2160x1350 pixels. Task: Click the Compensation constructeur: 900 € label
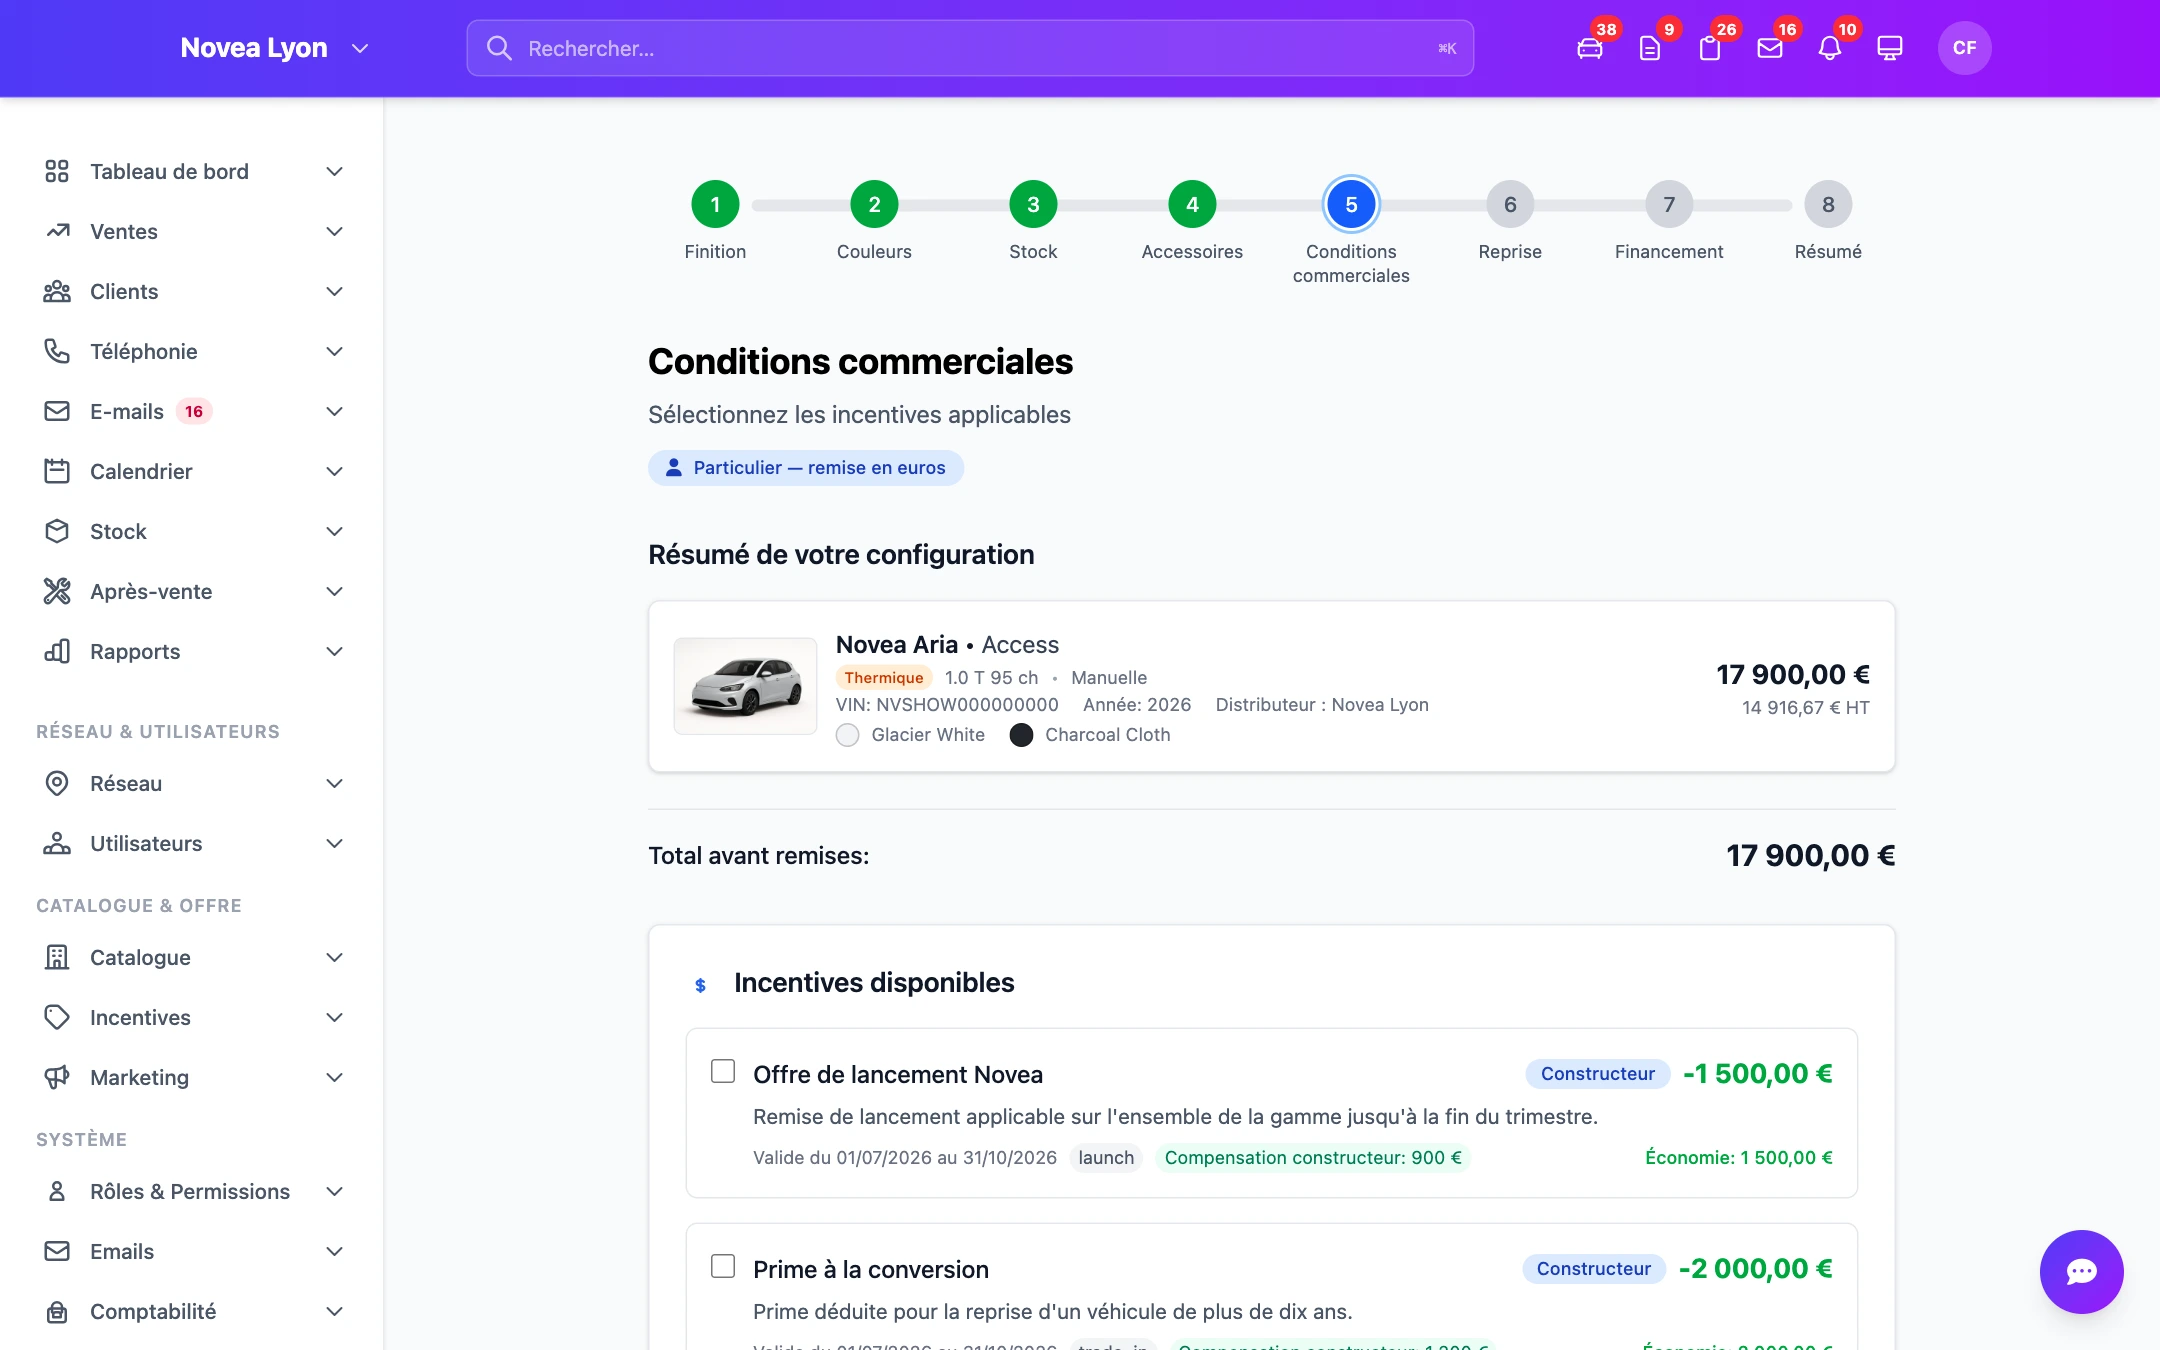1313,1157
